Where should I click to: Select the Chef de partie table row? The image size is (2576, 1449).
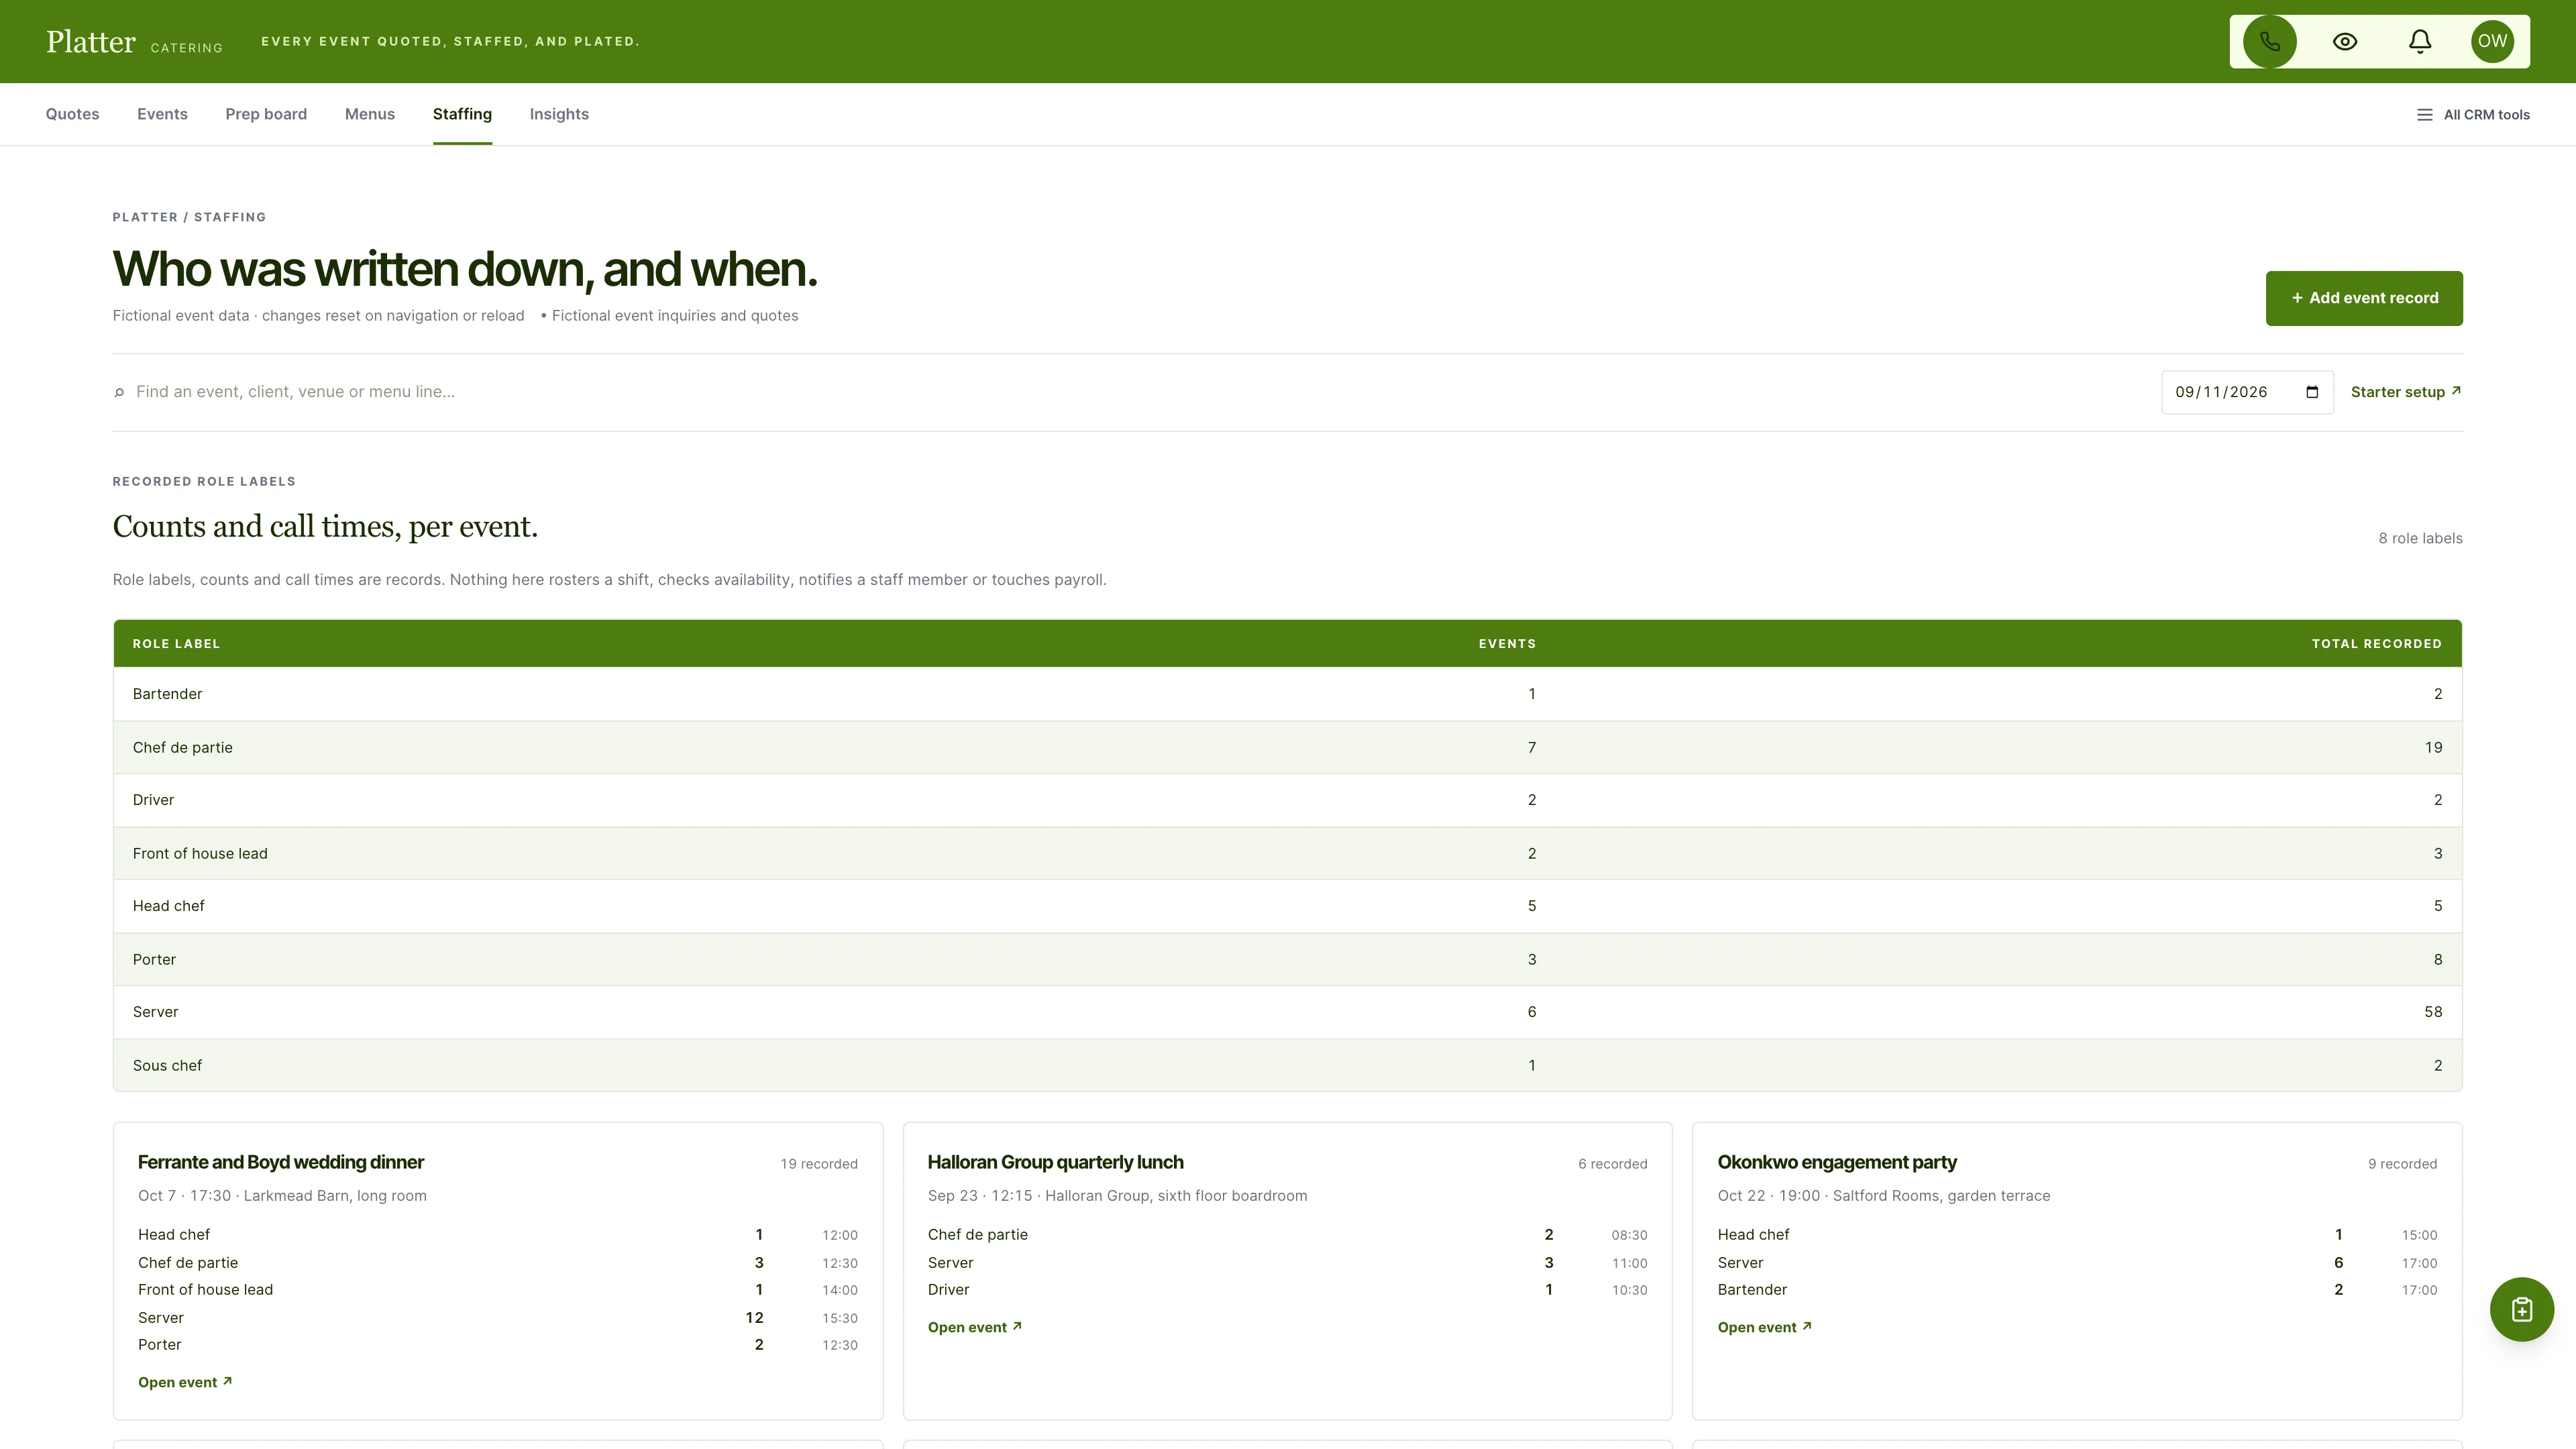1288,747
